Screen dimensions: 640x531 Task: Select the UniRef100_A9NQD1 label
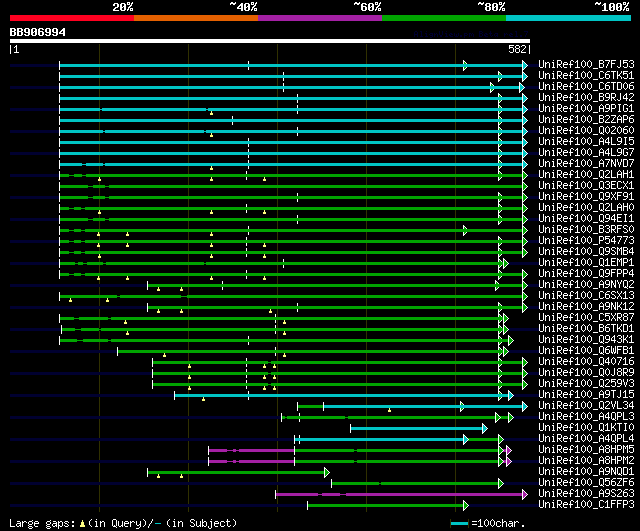(586, 472)
